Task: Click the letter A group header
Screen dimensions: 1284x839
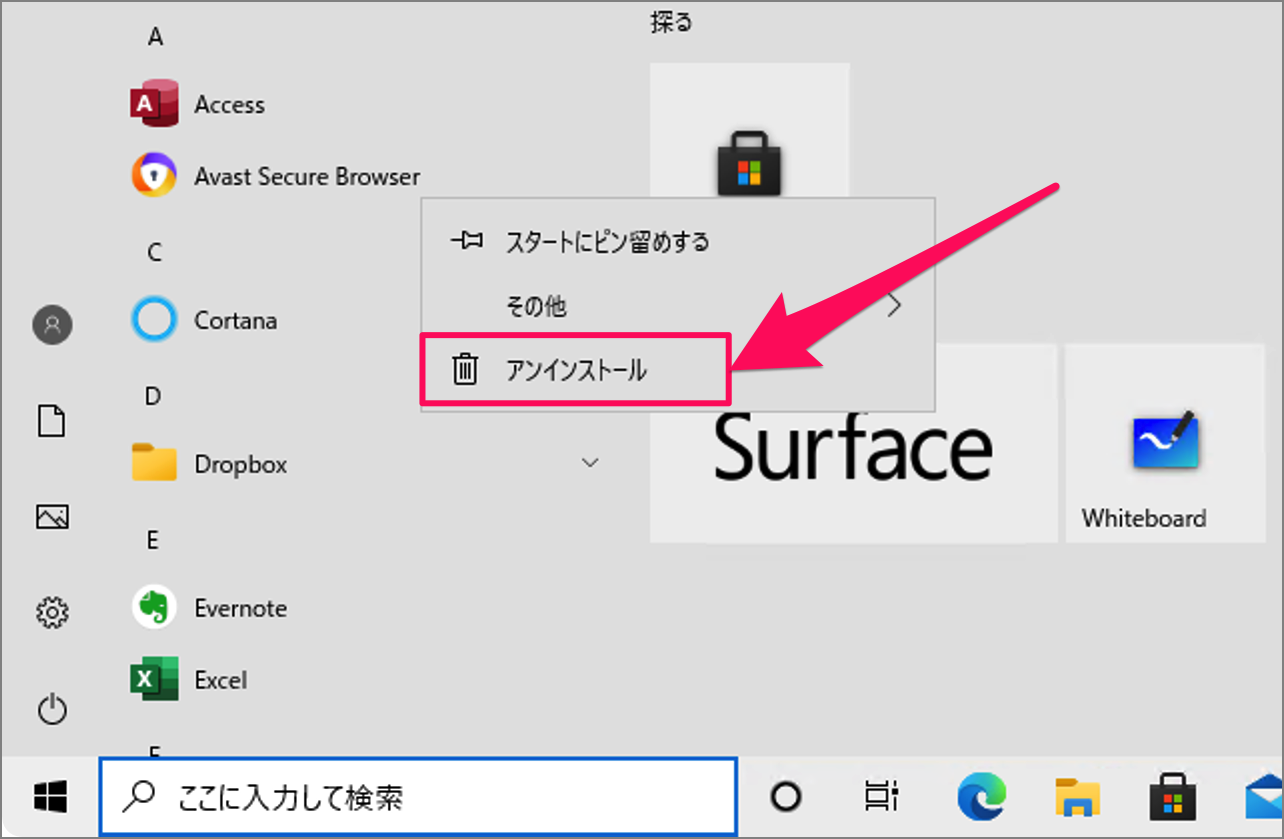Action: 155,37
